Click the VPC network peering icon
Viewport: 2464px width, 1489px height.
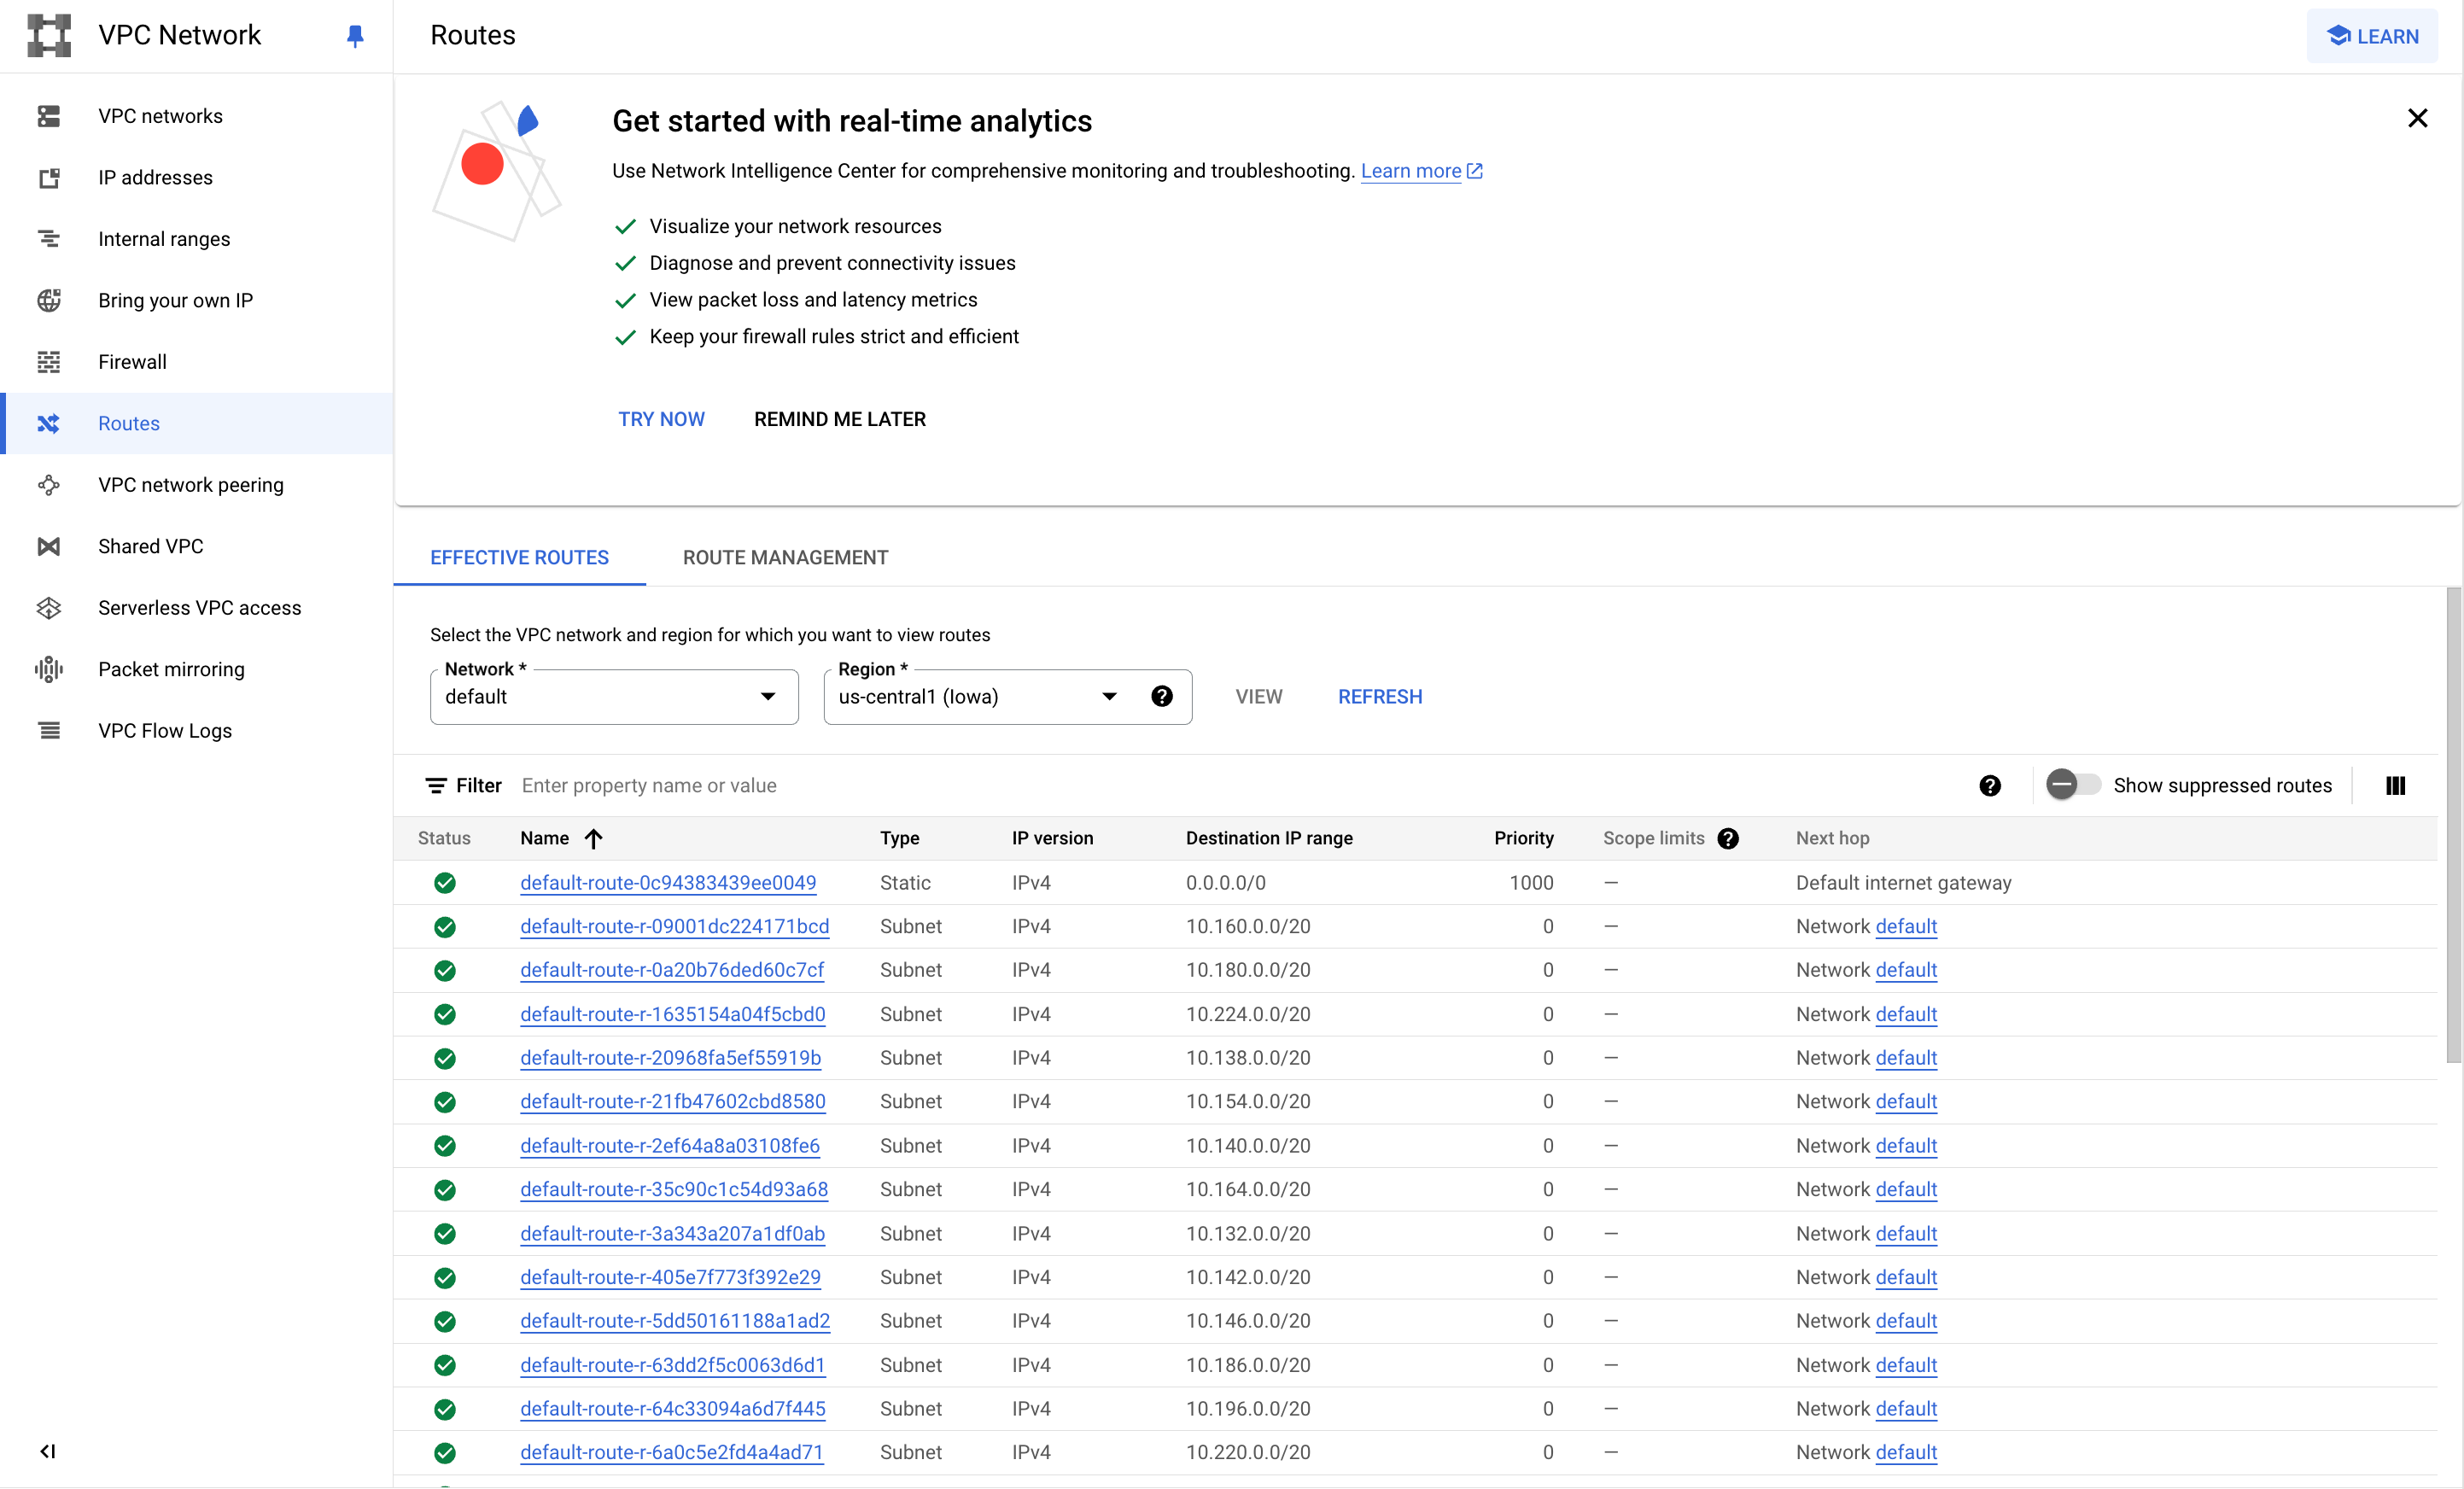(x=49, y=485)
